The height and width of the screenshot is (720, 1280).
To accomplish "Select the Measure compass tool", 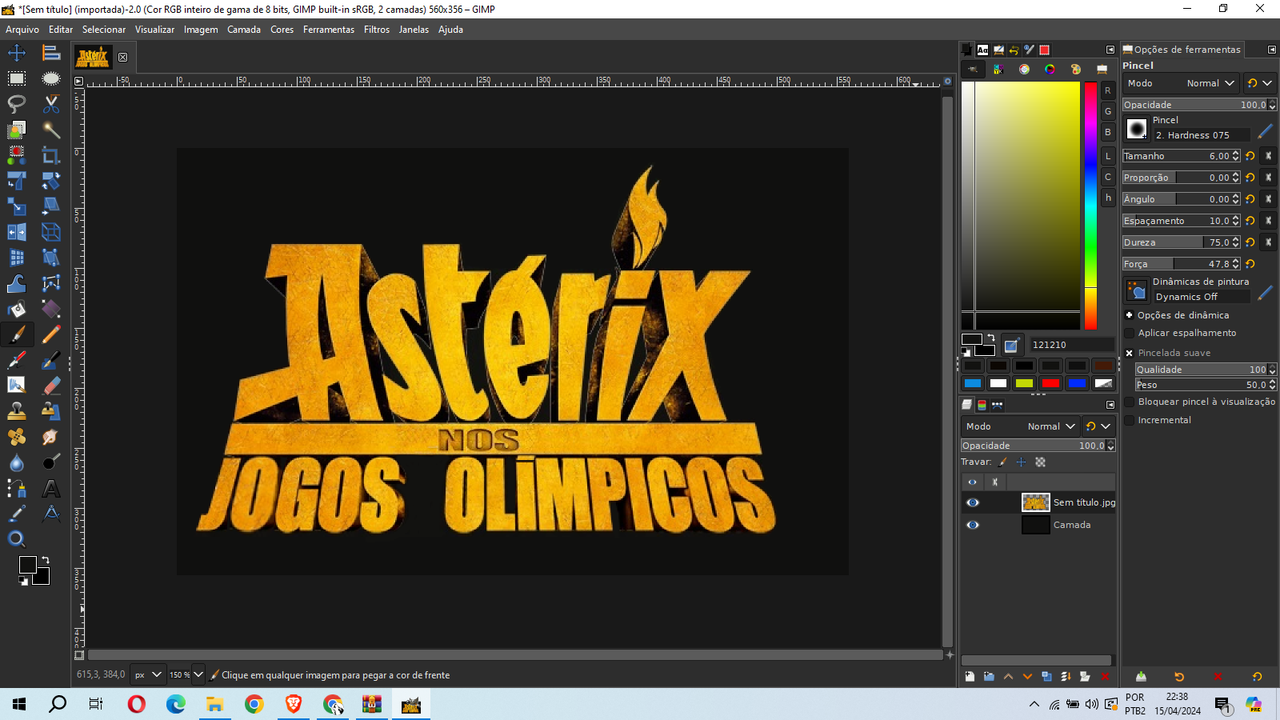I will [x=51, y=514].
